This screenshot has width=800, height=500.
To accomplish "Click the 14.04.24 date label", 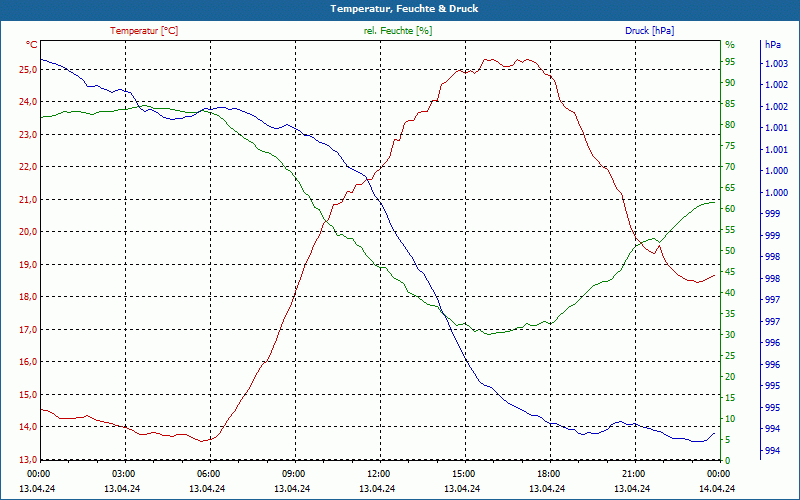I will click(x=717, y=488).
